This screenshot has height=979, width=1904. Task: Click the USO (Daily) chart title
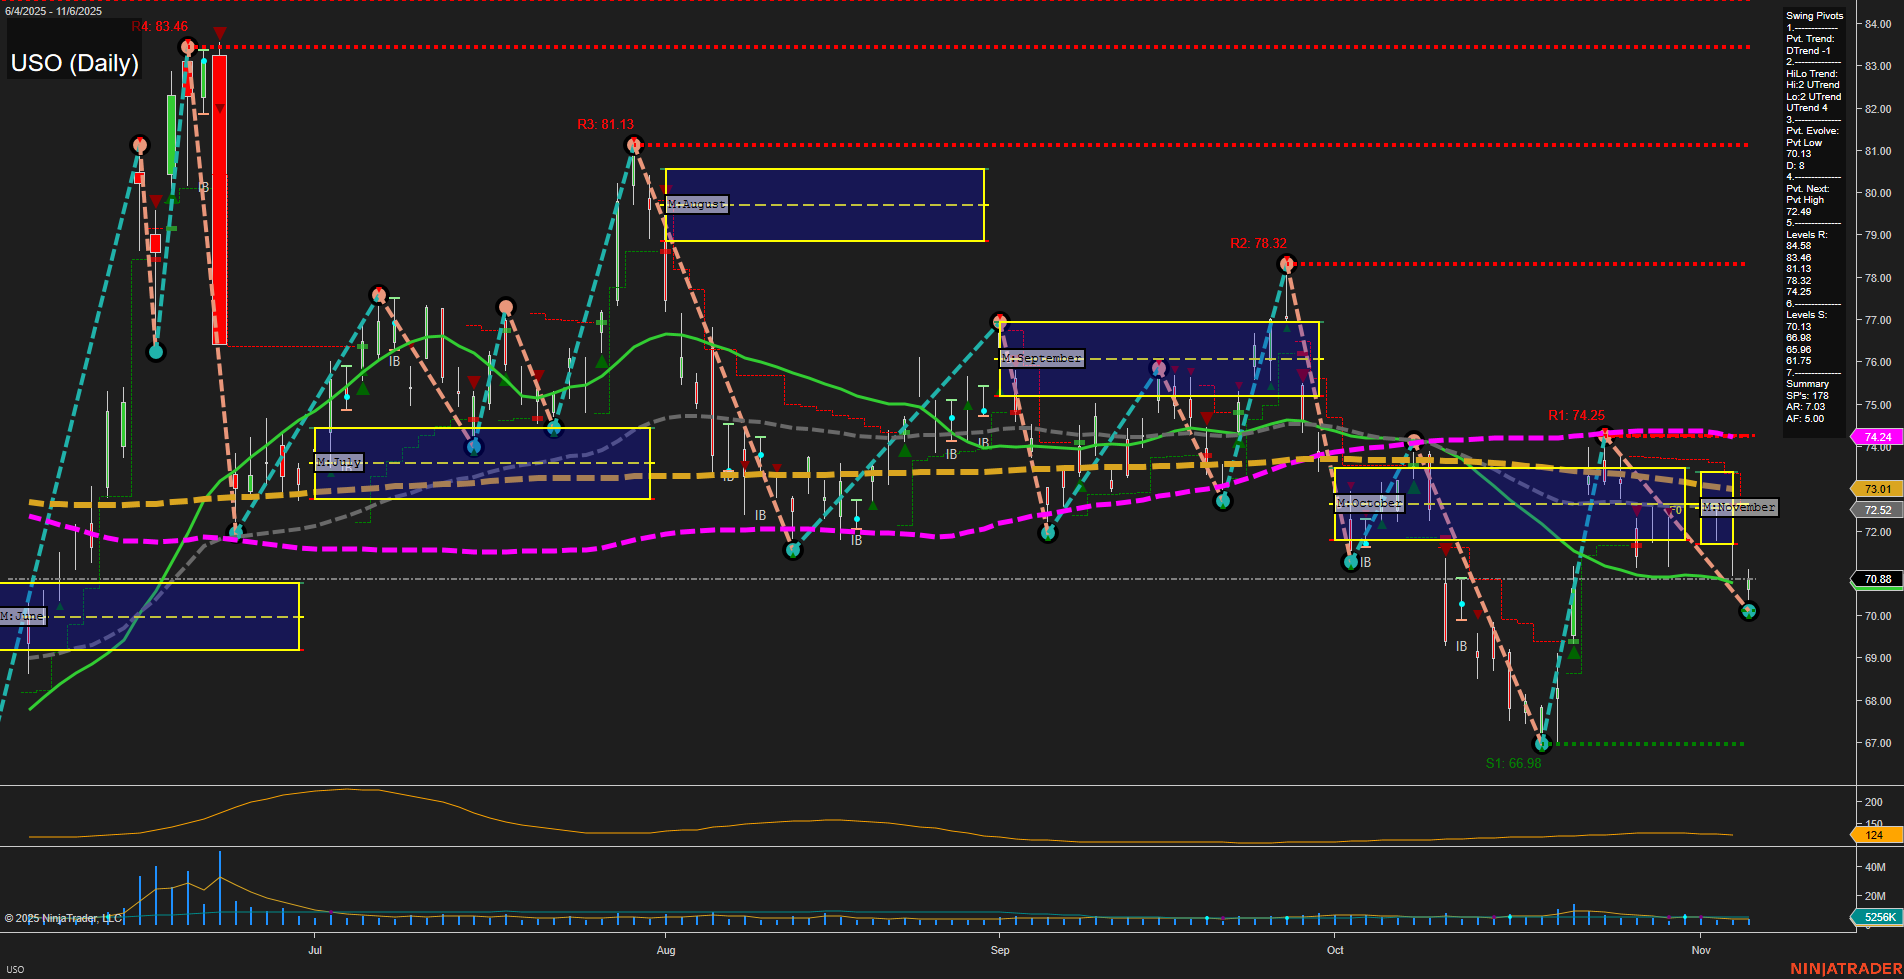[75, 63]
